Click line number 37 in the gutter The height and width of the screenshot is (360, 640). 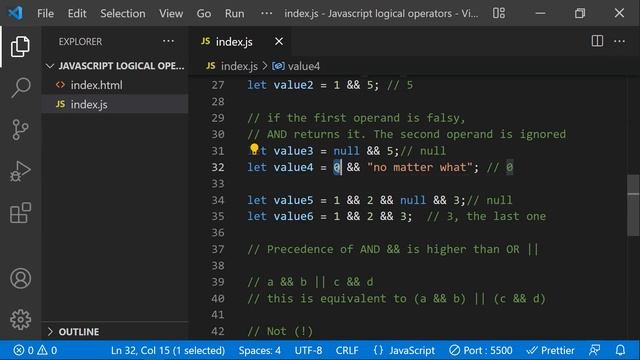(x=218, y=249)
